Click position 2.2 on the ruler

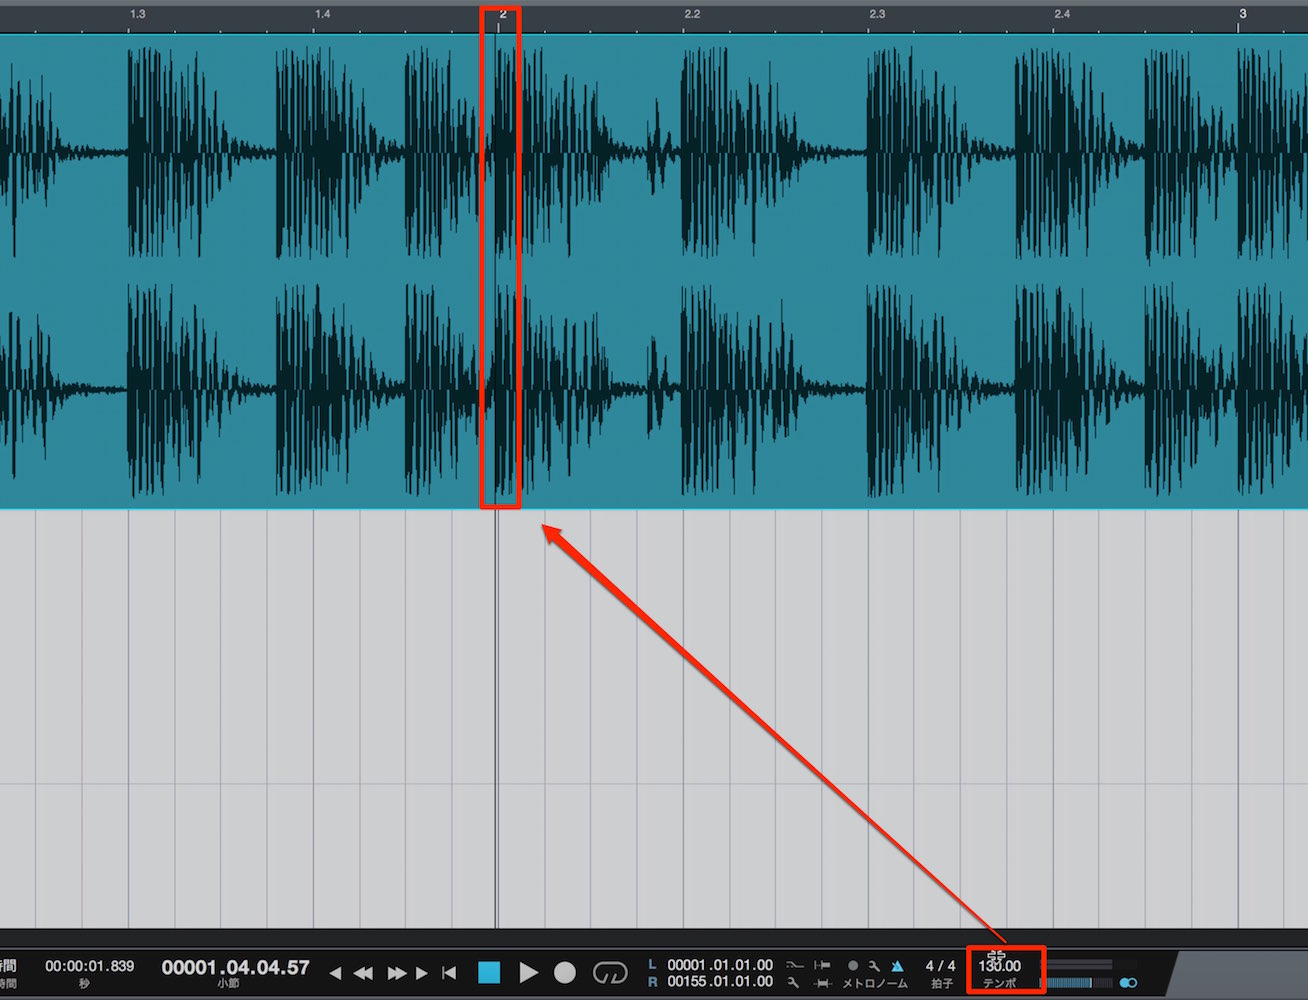pos(692,14)
